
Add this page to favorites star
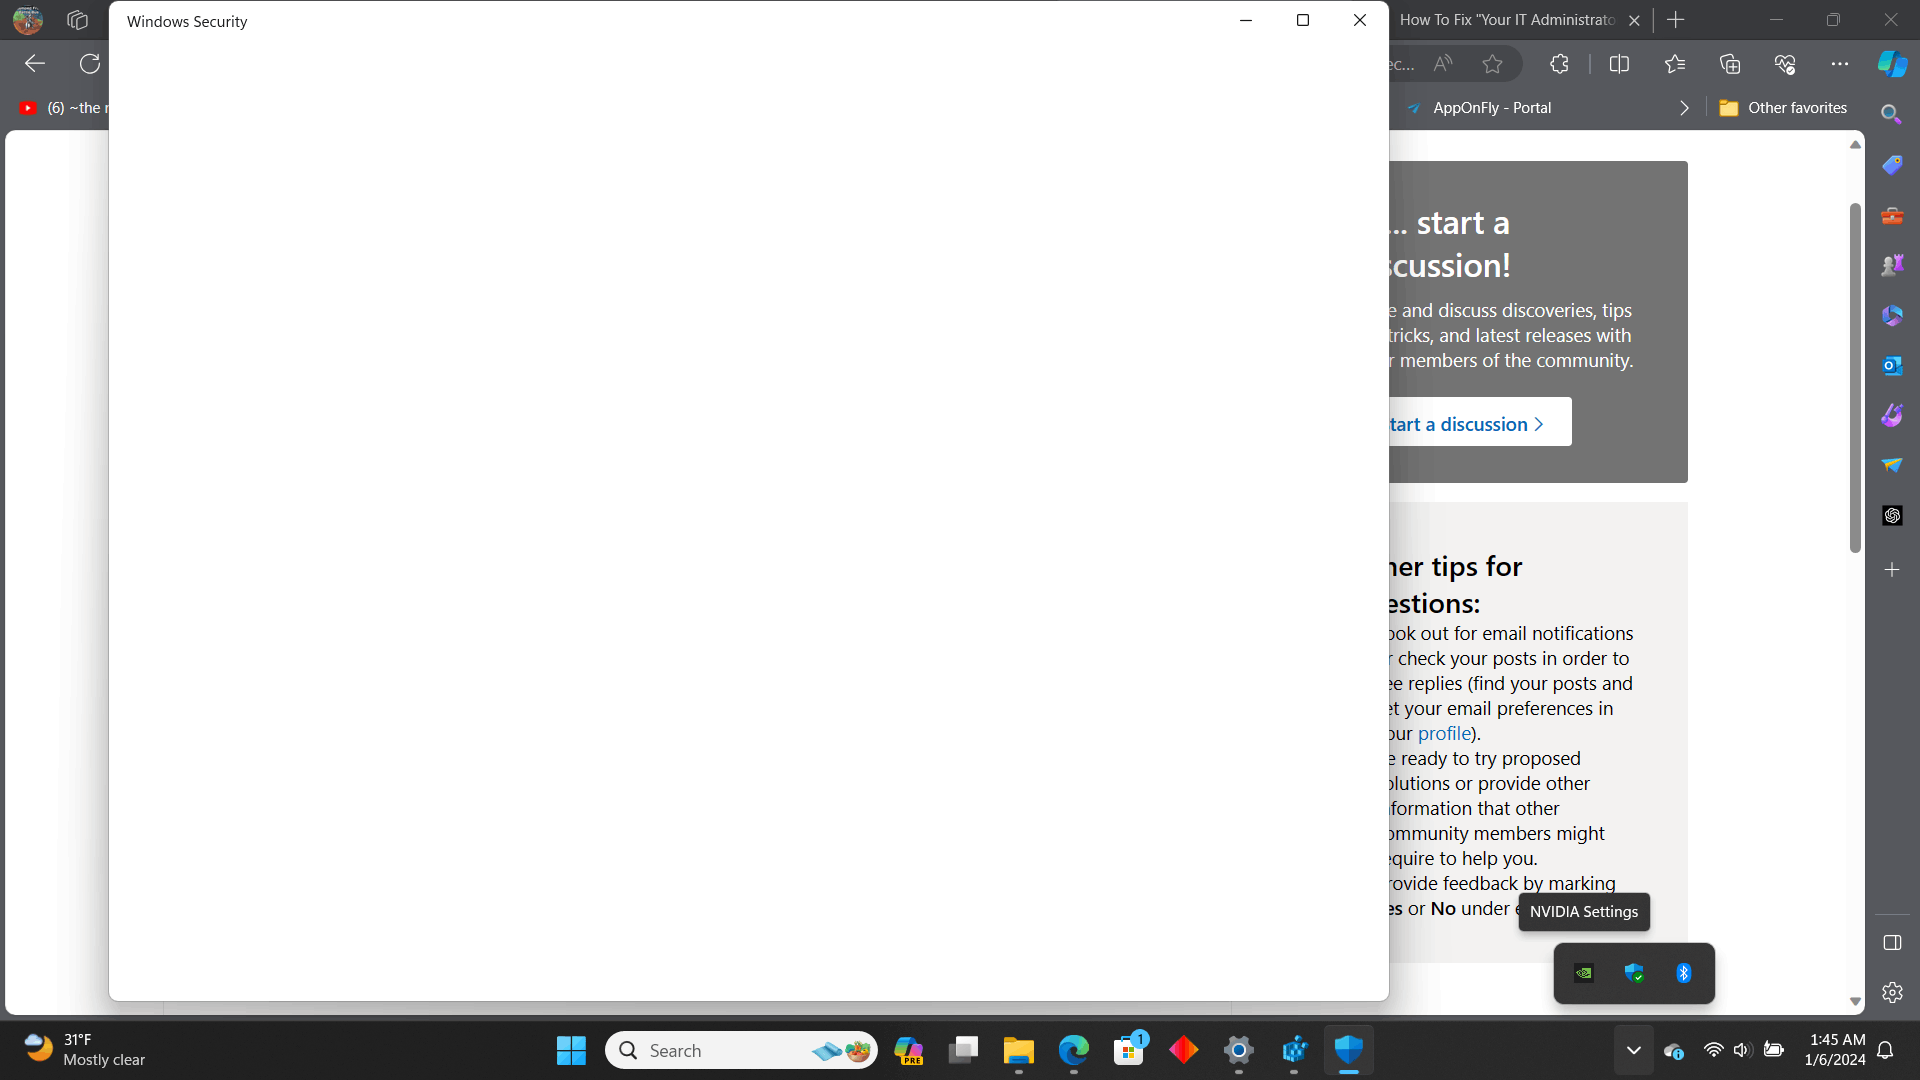1493,64
